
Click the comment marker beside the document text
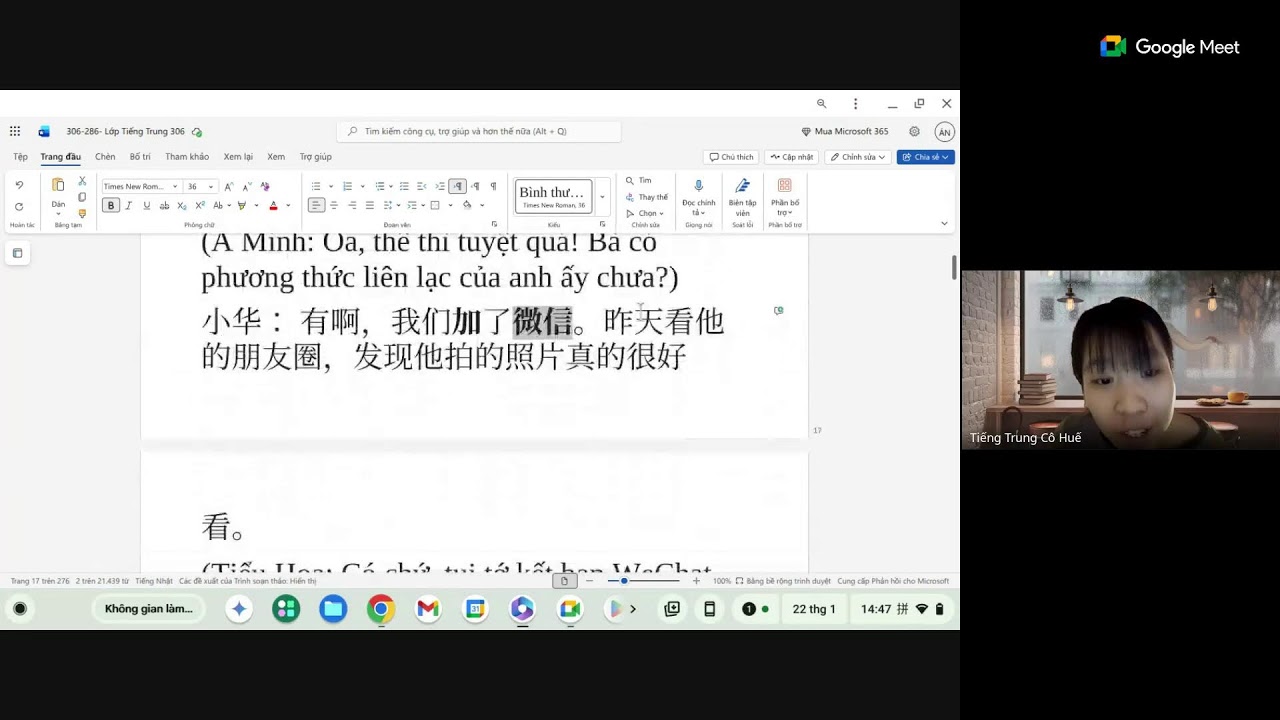tap(778, 311)
